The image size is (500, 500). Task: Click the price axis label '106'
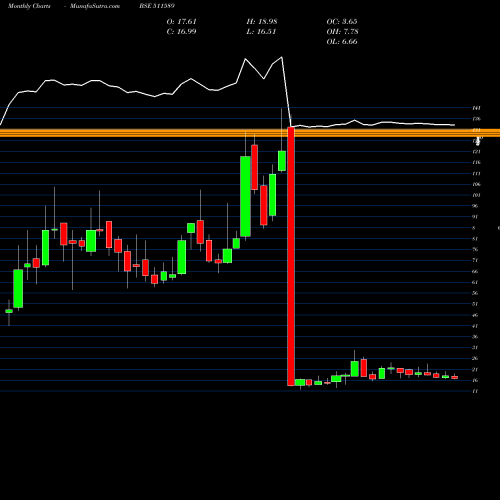[476, 184]
